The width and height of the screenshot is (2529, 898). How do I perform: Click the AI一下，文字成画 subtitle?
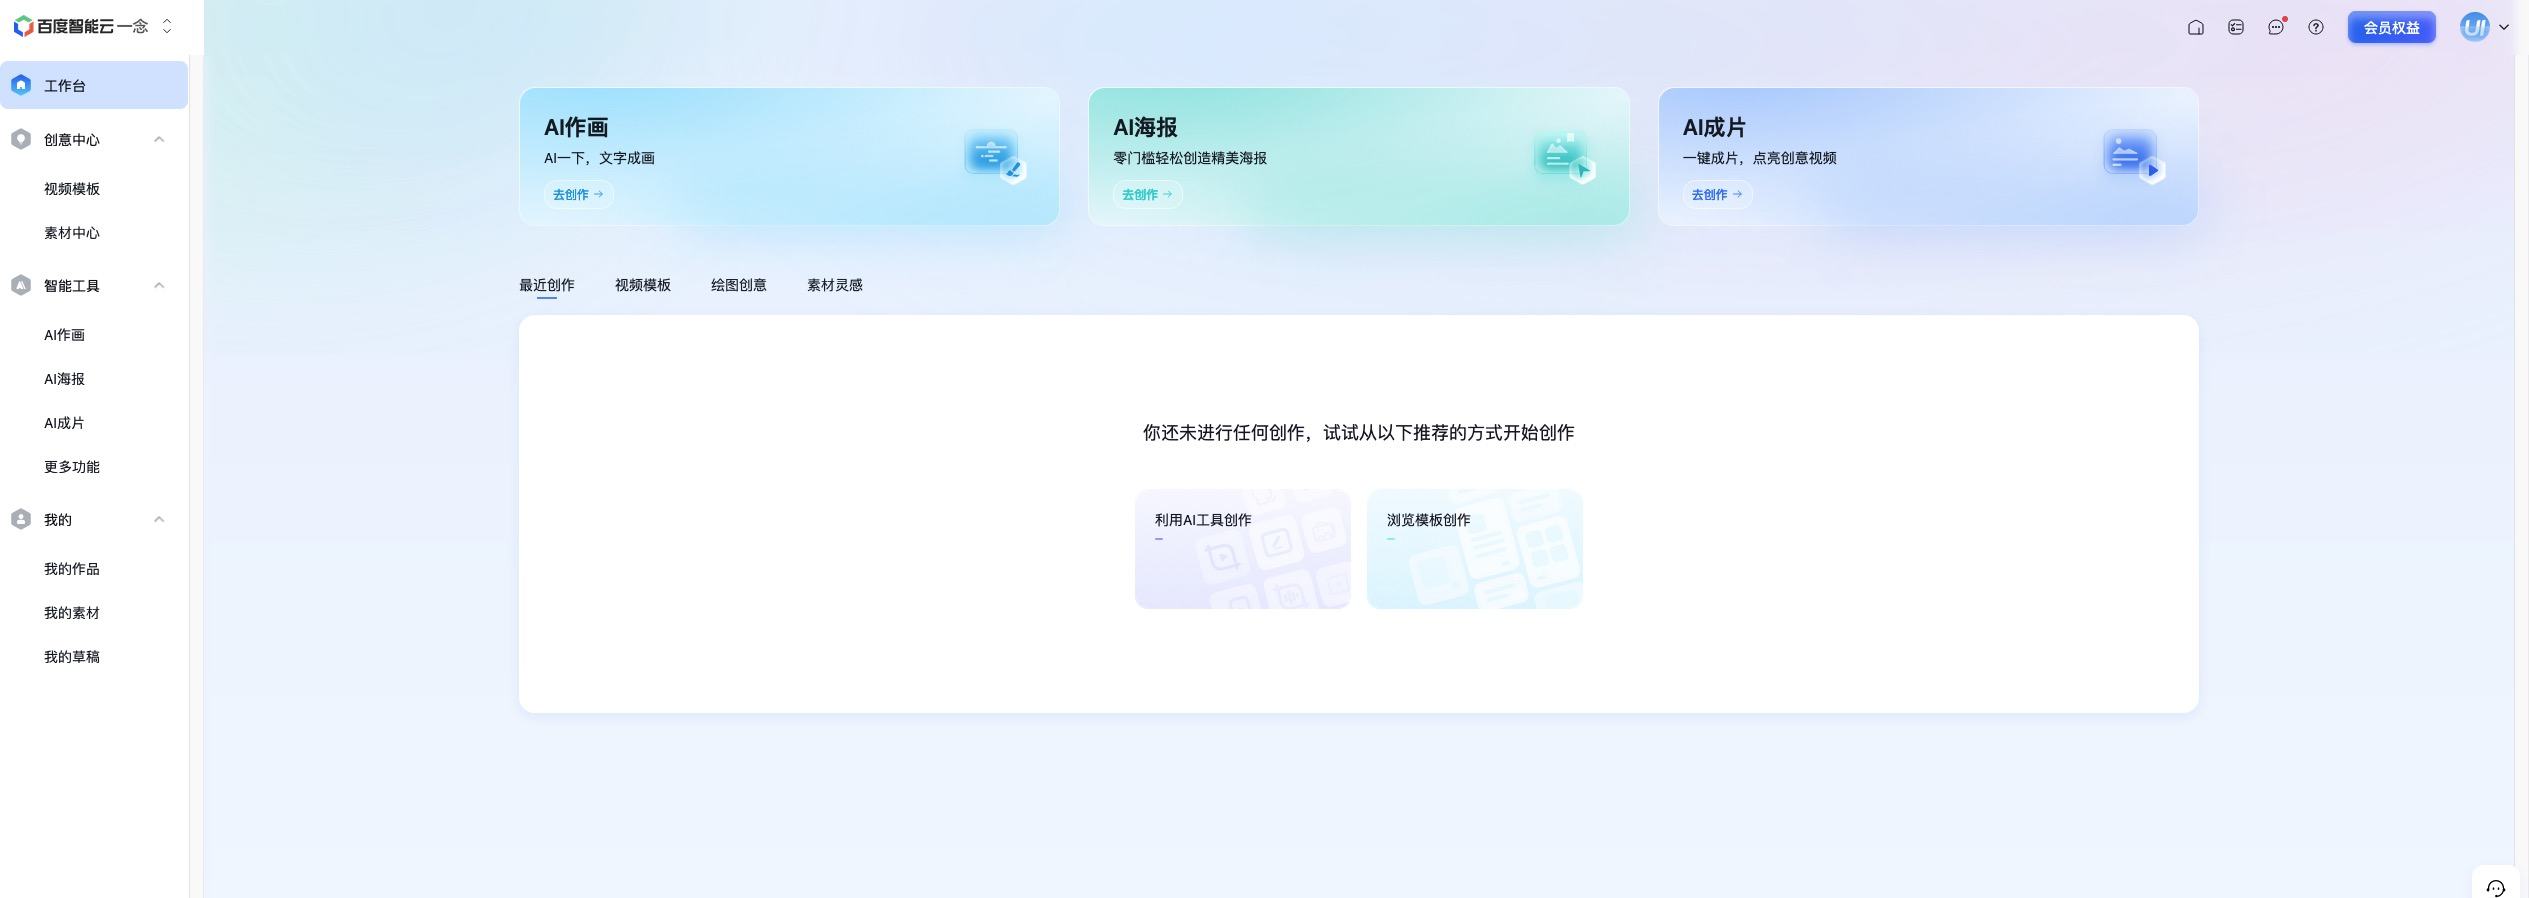pyautogui.click(x=599, y=158)
